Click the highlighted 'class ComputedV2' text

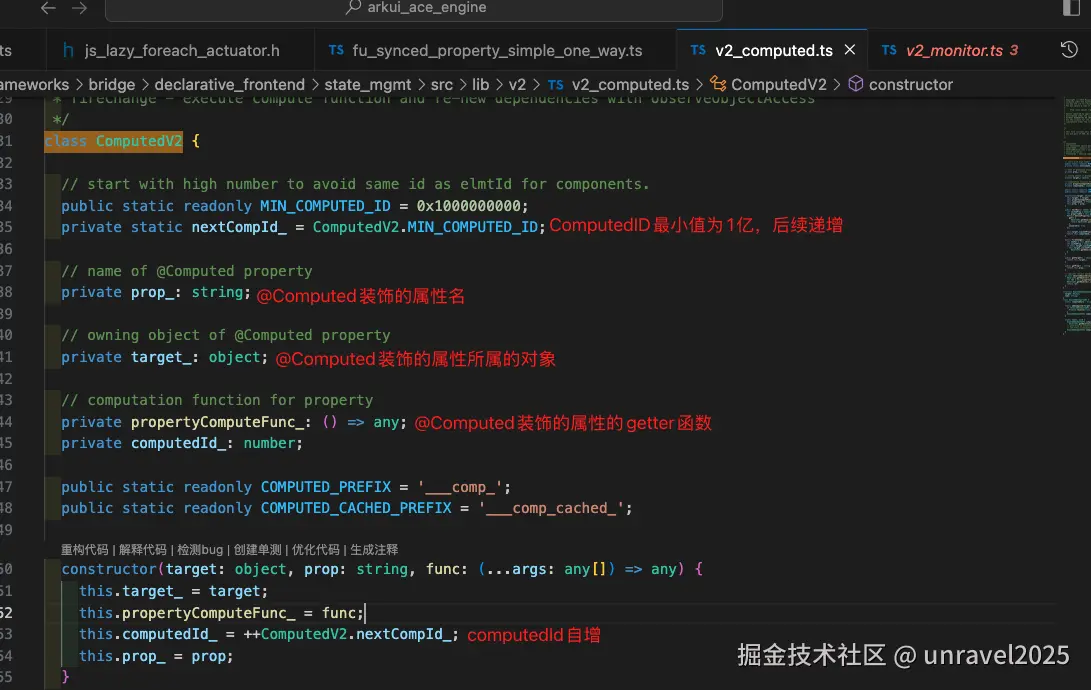point(113,141)
